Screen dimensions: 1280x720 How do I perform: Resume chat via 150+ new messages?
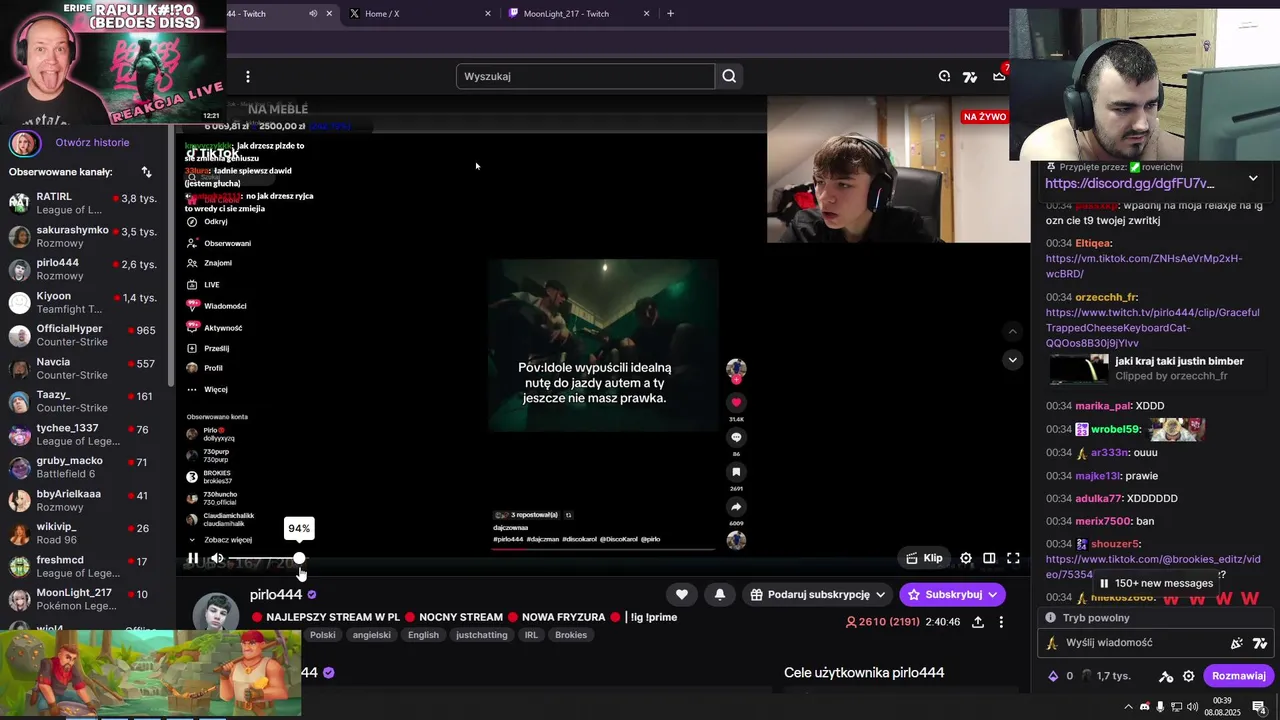[1154, 583]
